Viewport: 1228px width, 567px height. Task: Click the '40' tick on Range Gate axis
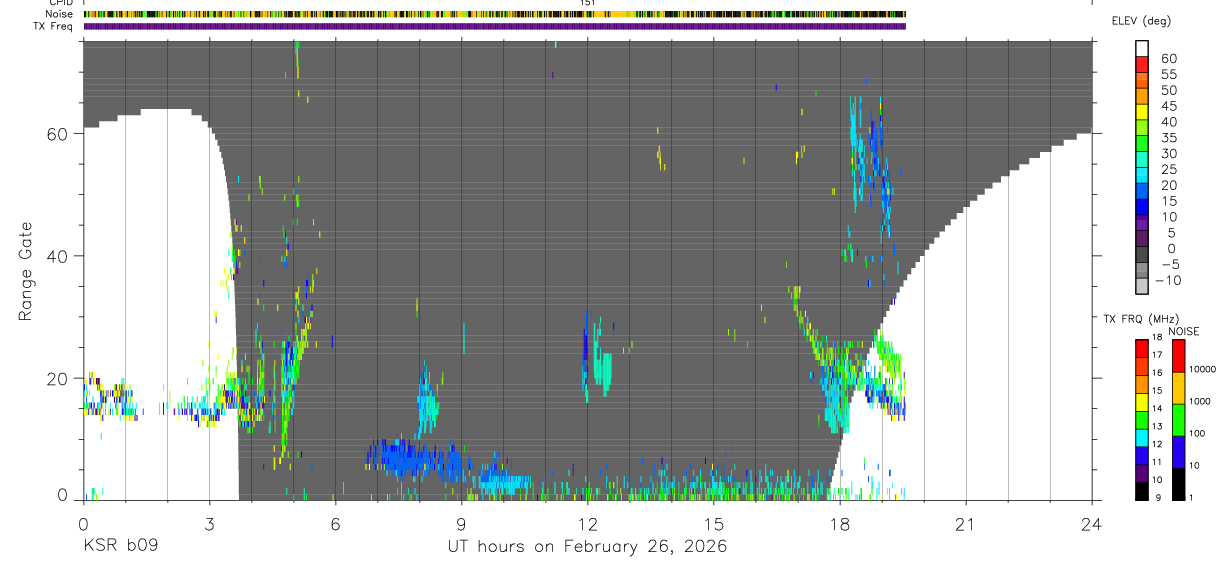click(57, 256)
